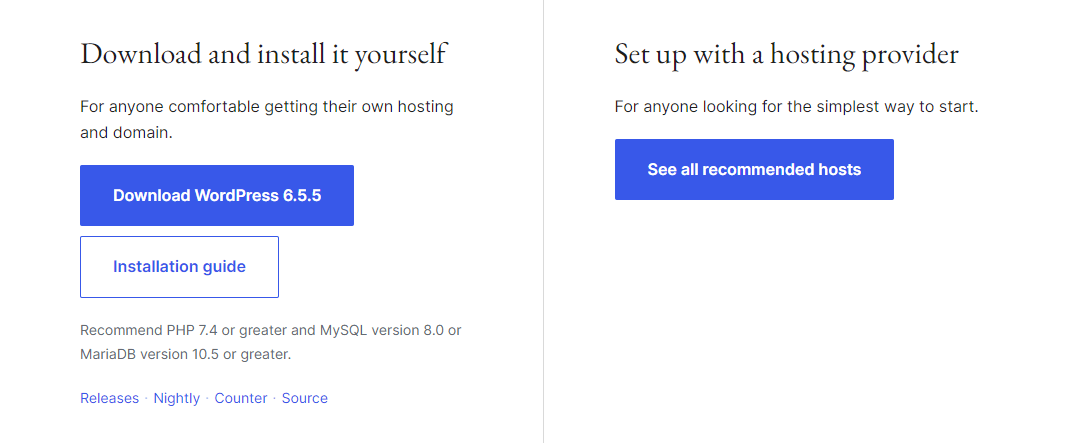Click the "MariaDB version 10.5" text
Viewport: 1078px width, 443px height.
160,354
